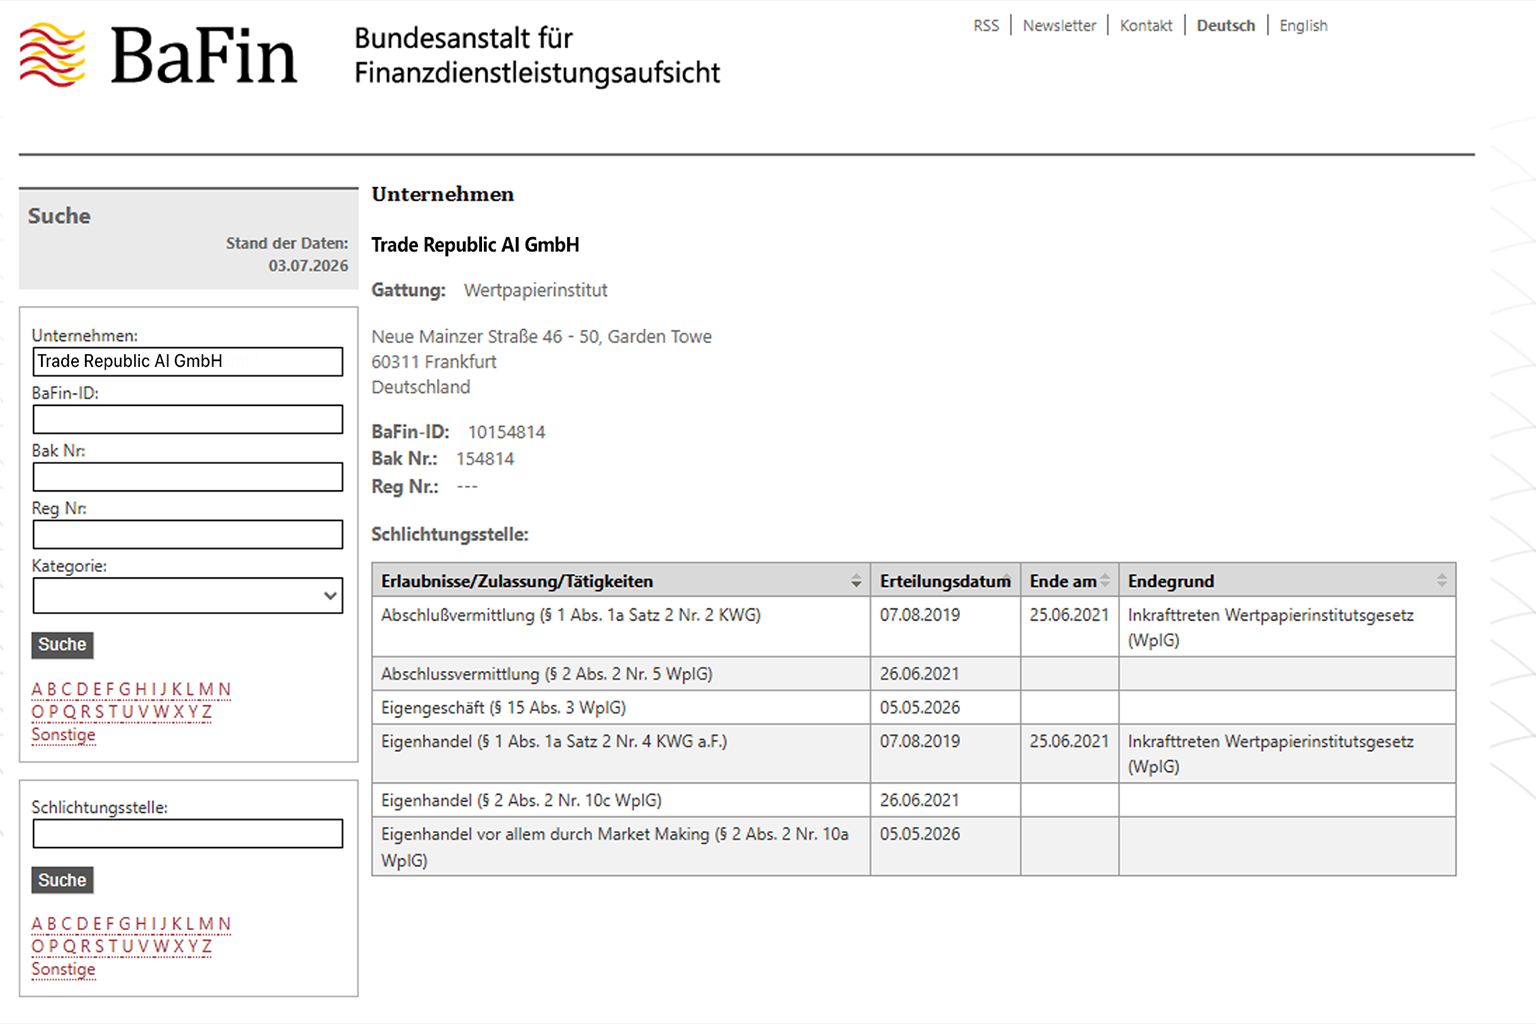Select letter N in the company search alphabet
This screenshot has width=1536, height=1024.
coord(225,689)
